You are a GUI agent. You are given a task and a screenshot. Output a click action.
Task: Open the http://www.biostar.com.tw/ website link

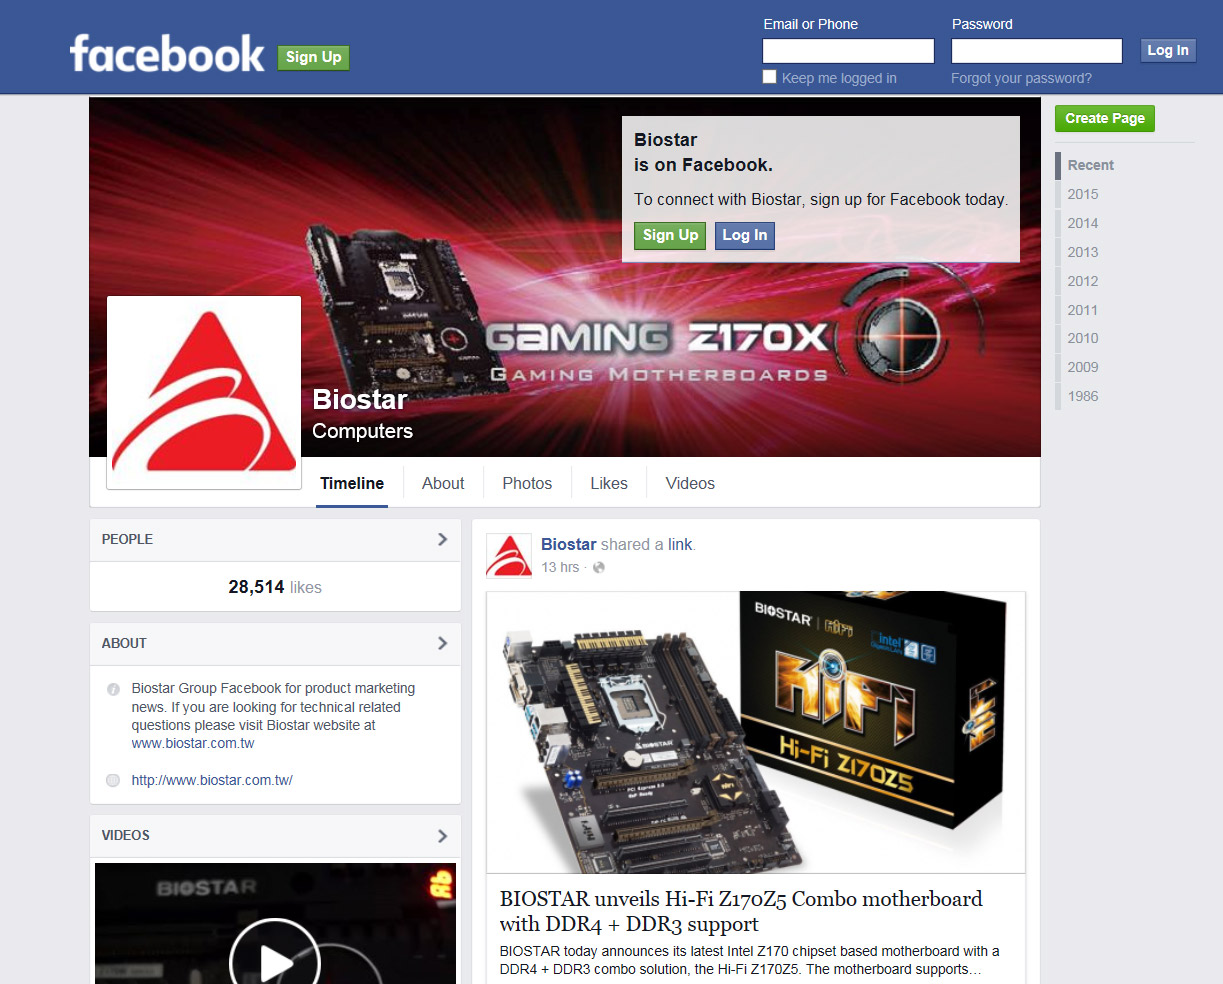pos(212,781)
